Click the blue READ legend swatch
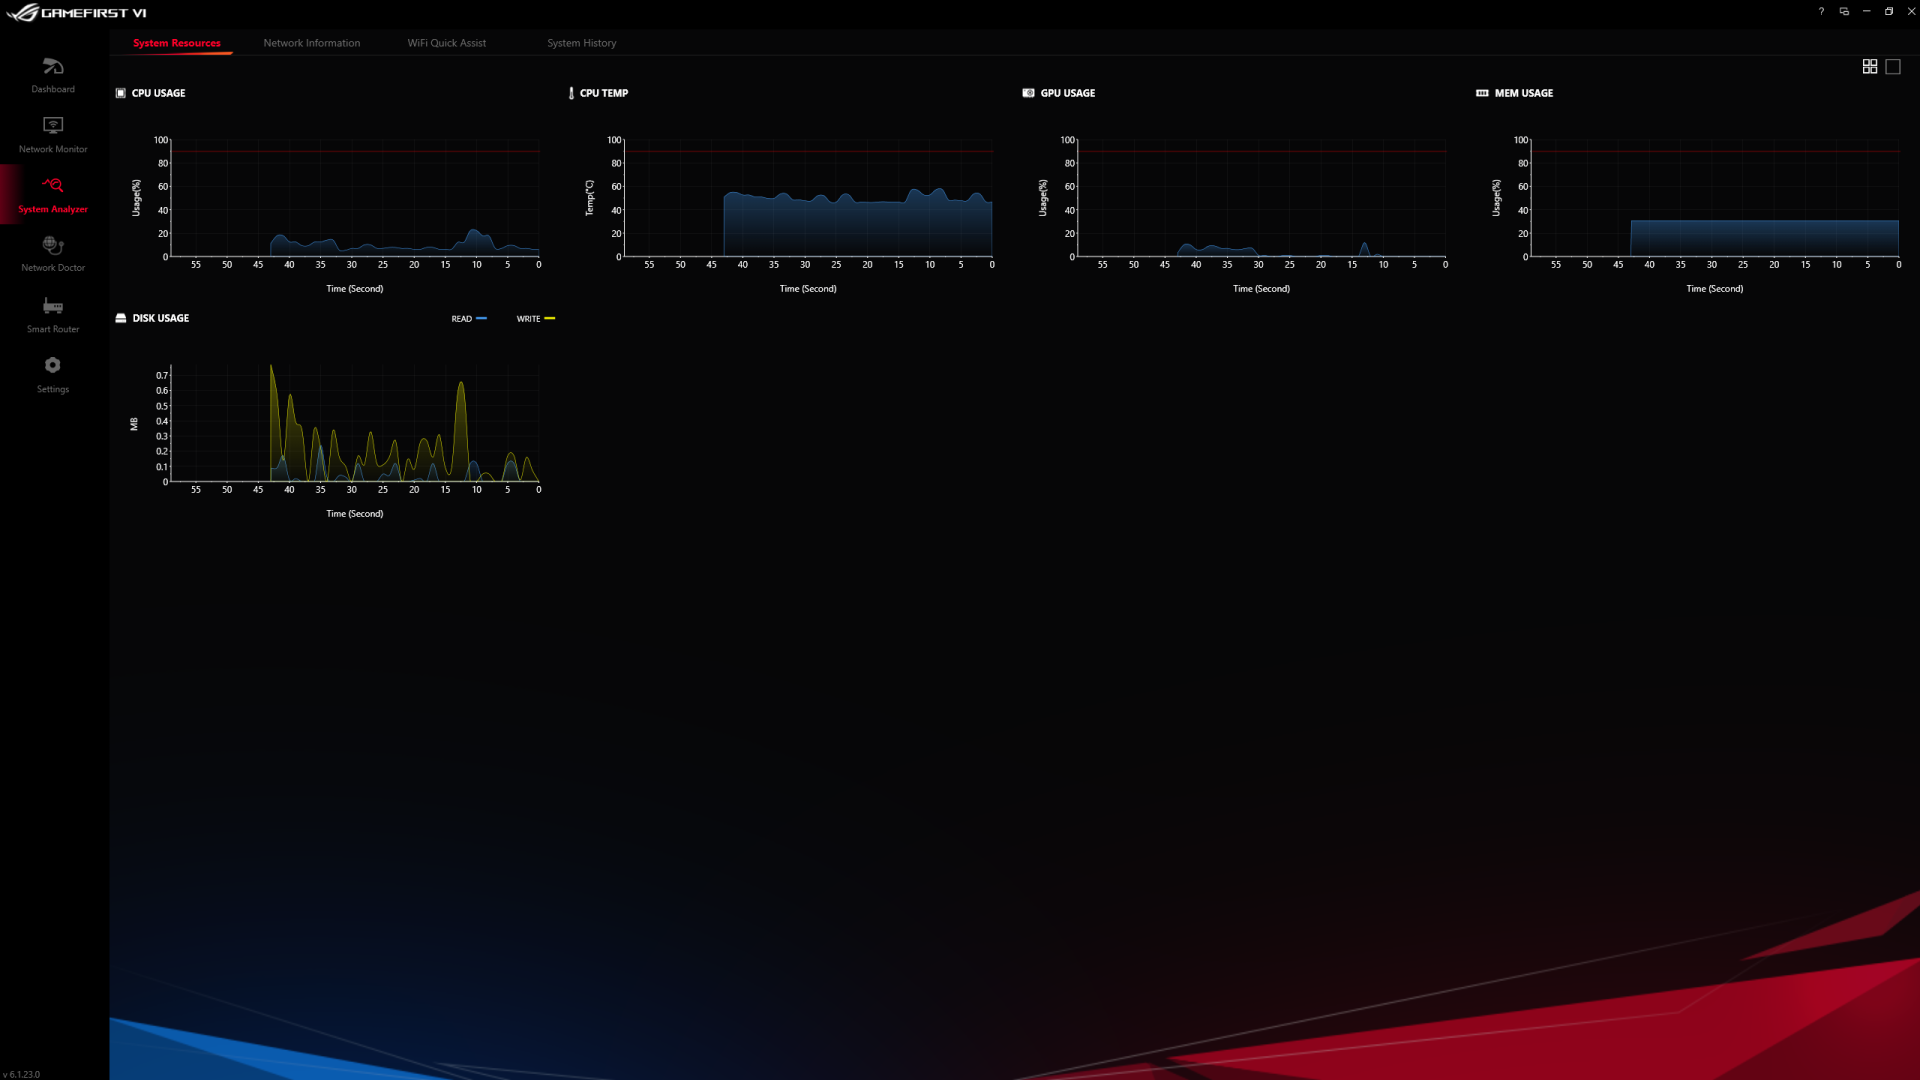This screenshot has width=1920, height=1080. pyautogui.click(x=482, y=318)
